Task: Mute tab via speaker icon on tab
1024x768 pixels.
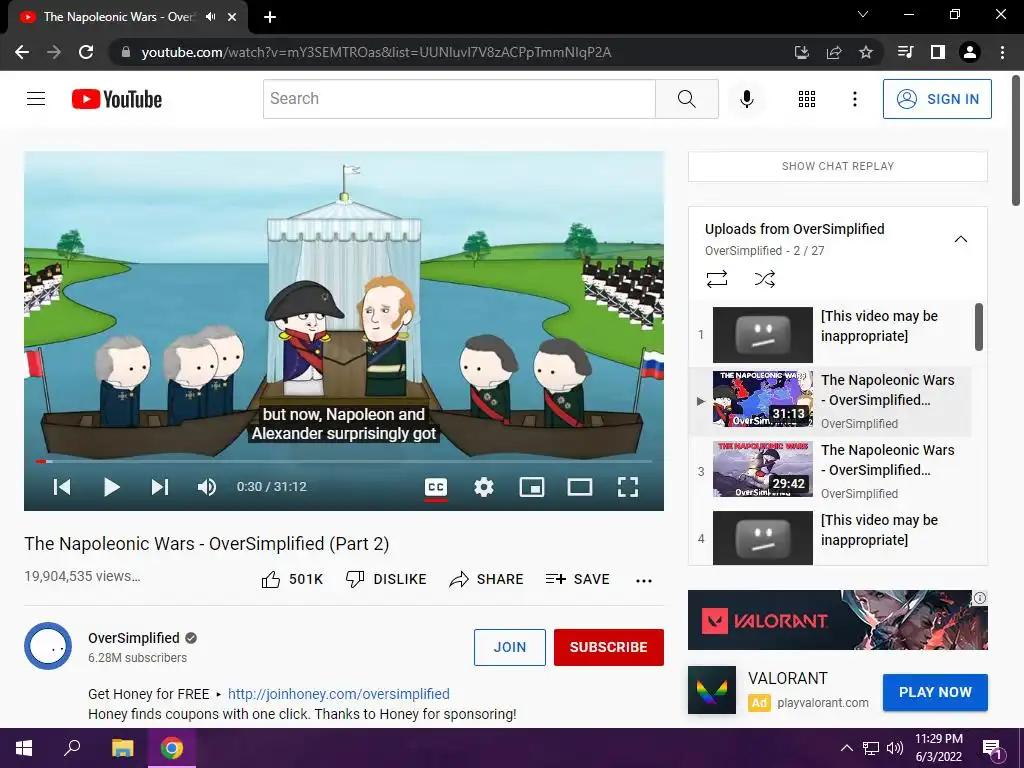Action: pyautogui.click(x=210, y=17)
